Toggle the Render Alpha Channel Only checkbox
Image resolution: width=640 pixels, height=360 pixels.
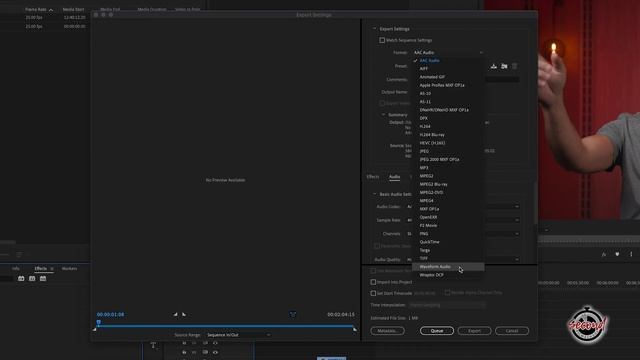[x=447, y=292]
